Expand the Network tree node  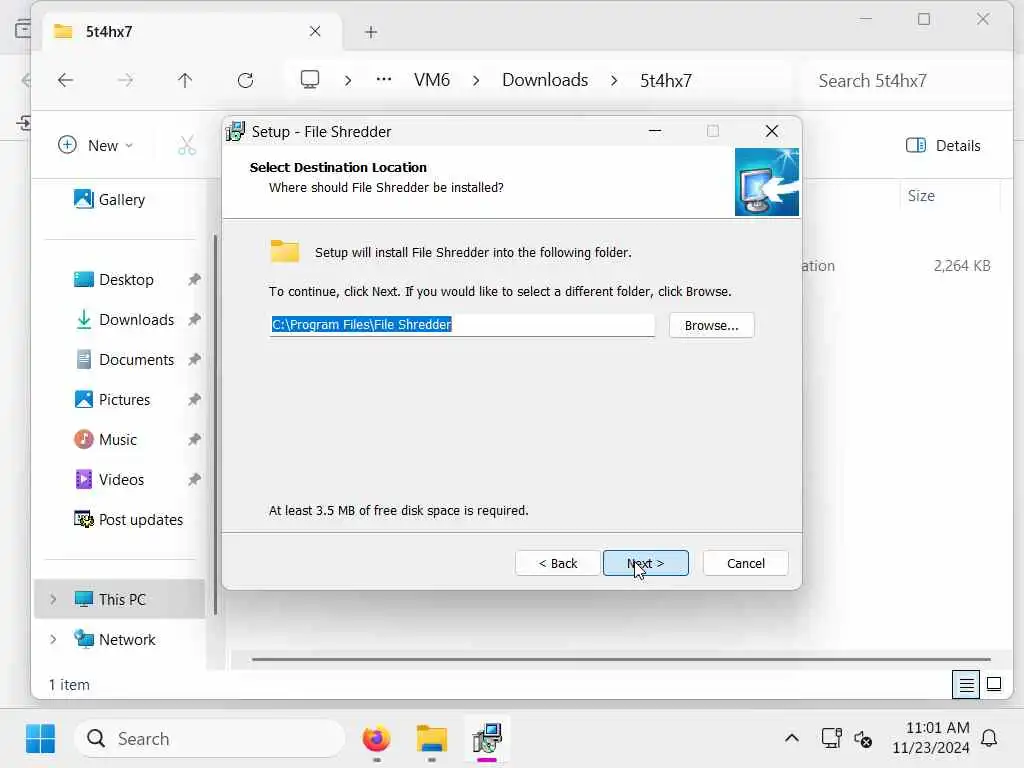(x=53, y=639)
